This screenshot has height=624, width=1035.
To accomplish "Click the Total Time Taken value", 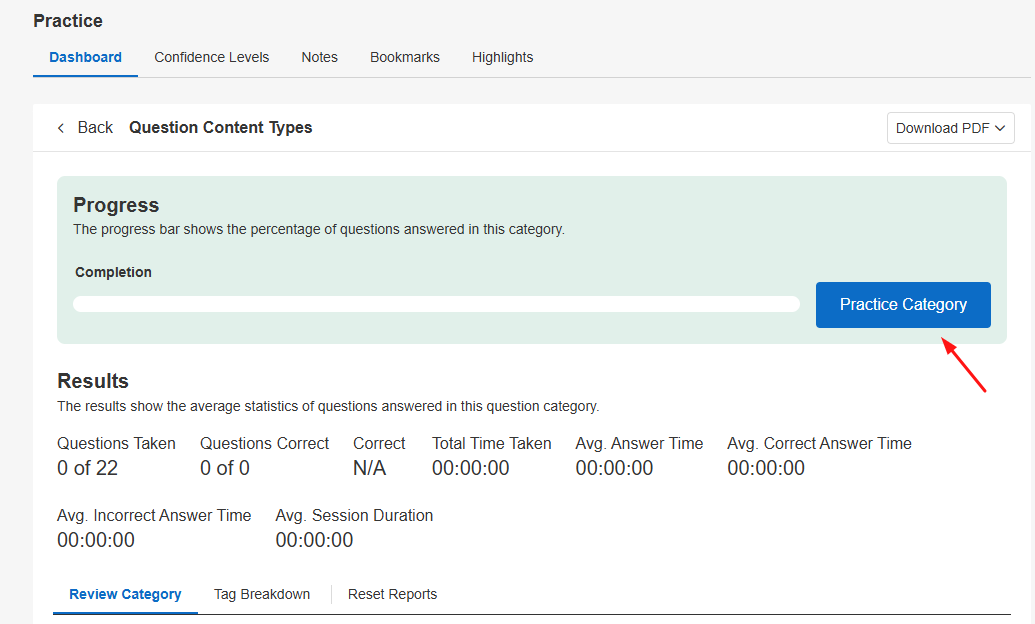I will [470, 468].
